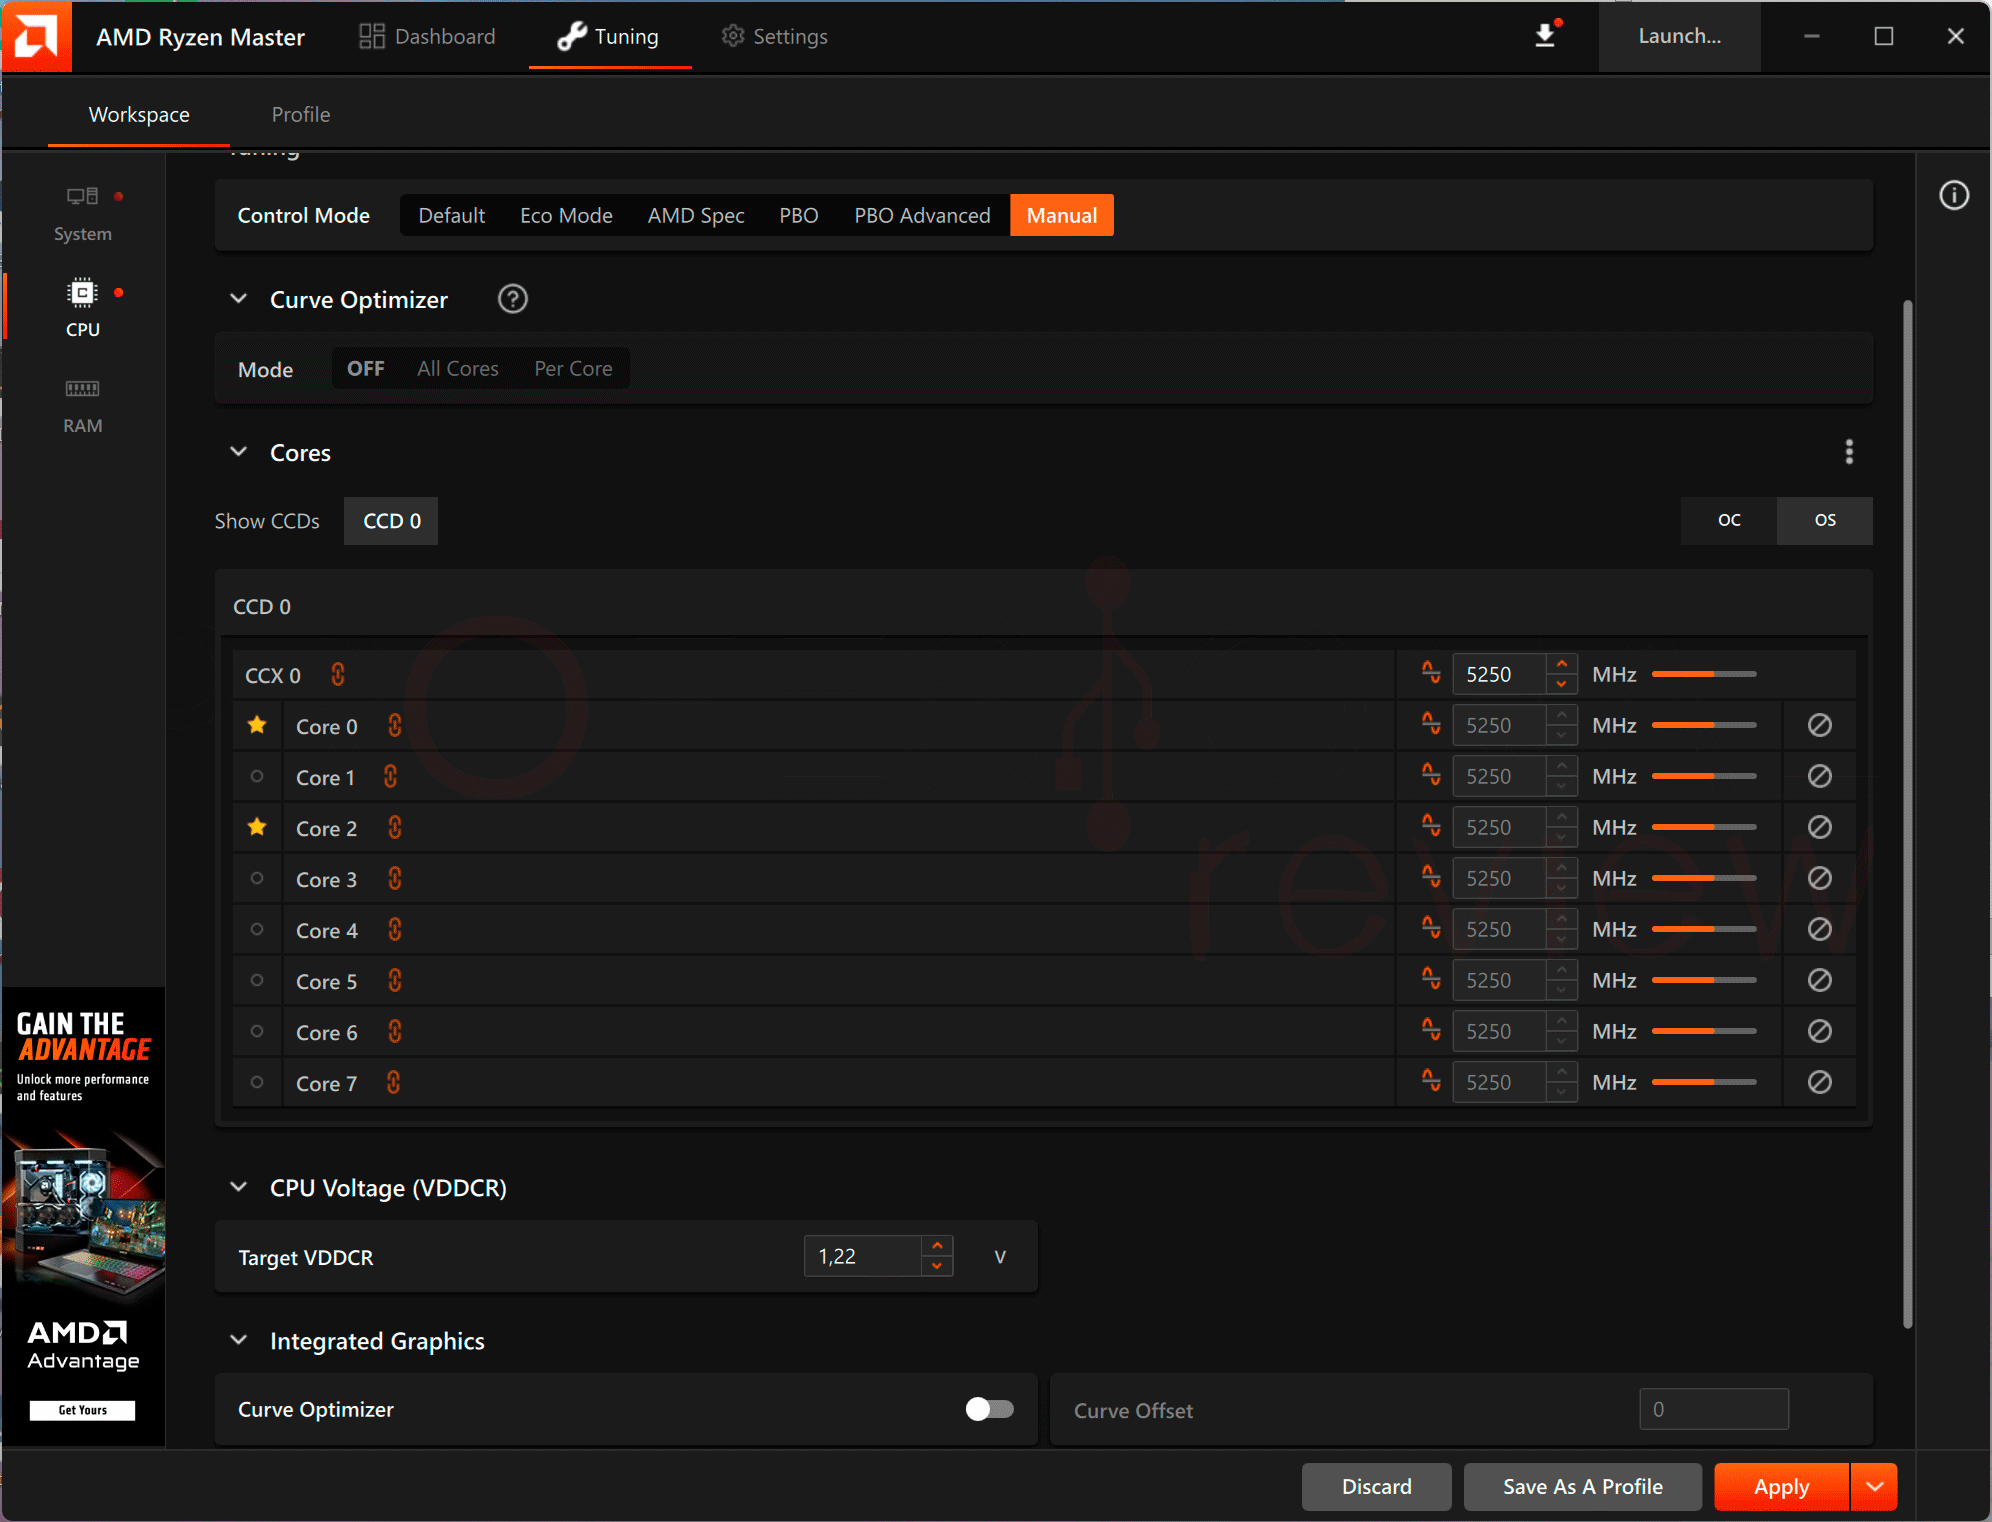Open the update download icon
The height and width of the screenshot is (1522, 1992).
click(1546, 36)
